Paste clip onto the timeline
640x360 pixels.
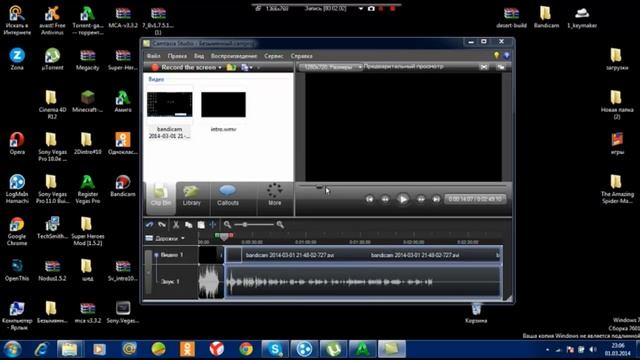point(201,224)
